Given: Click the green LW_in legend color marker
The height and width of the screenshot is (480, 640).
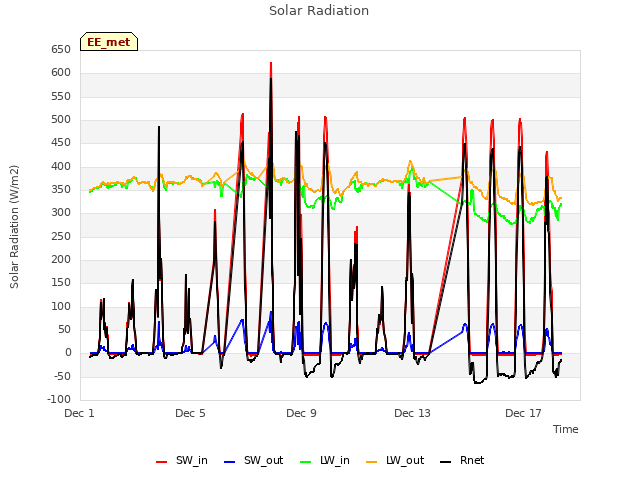Looking at the screenshot, I should pyautogui.click(x=306, y=462).
